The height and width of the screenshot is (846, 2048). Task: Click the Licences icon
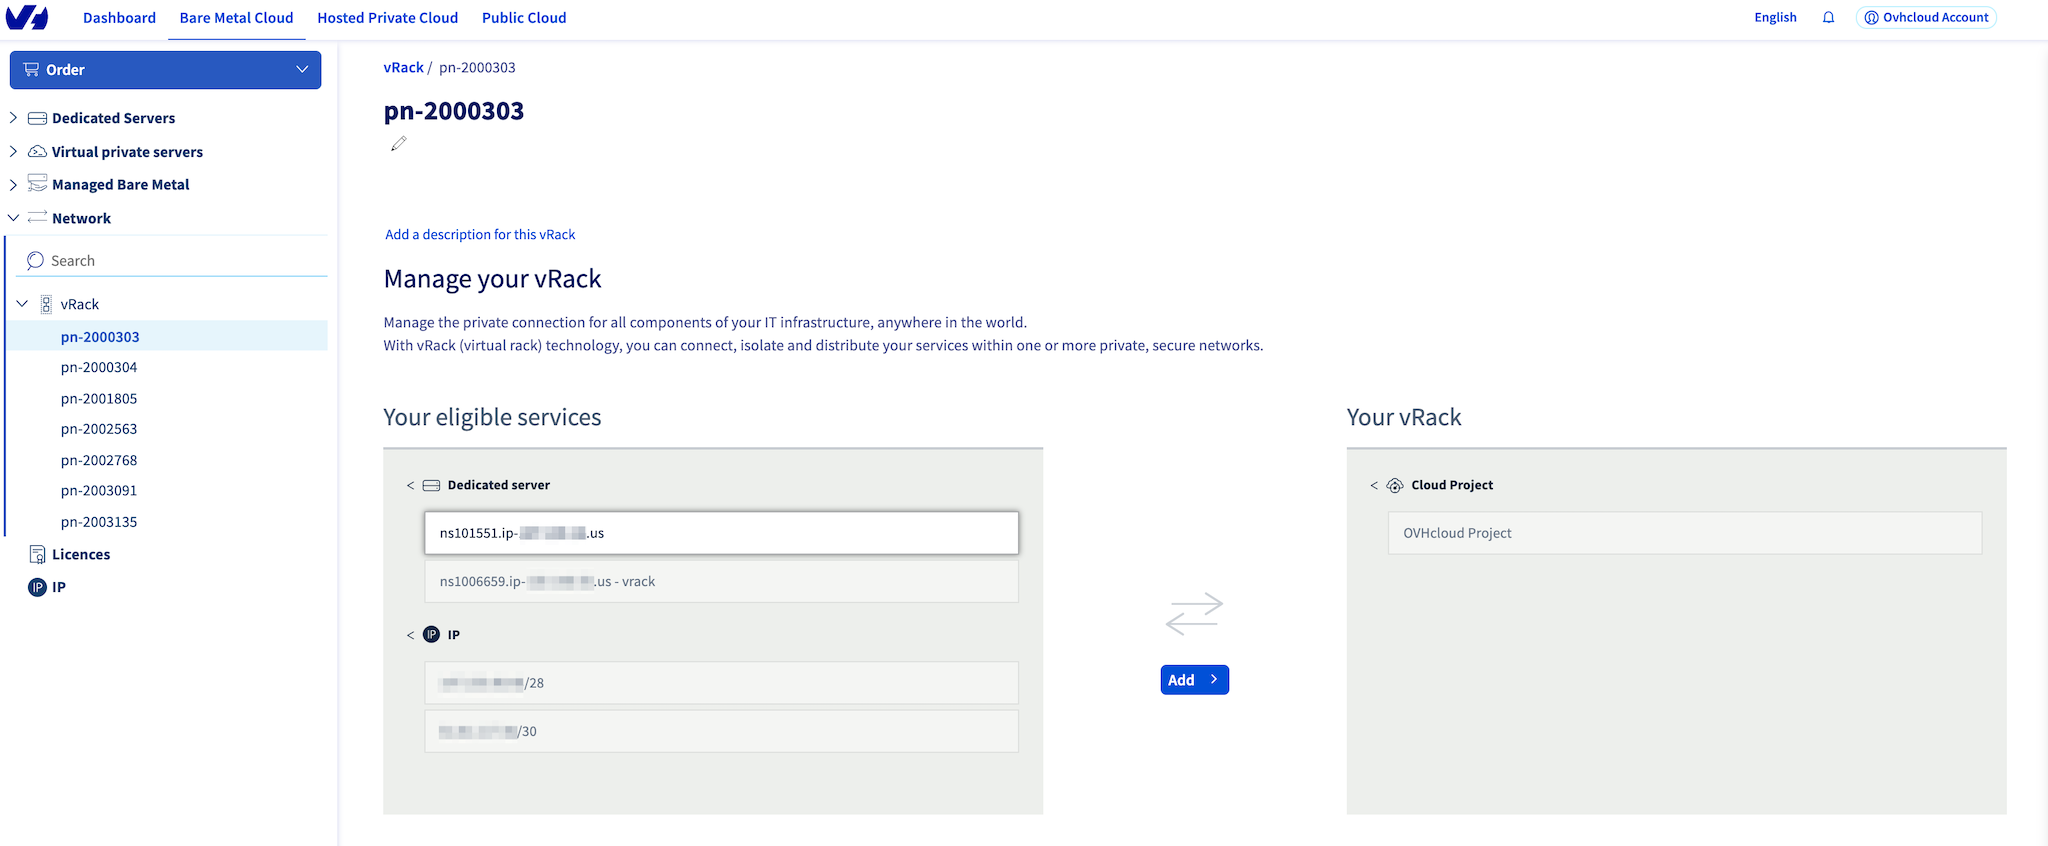point(37,554)
